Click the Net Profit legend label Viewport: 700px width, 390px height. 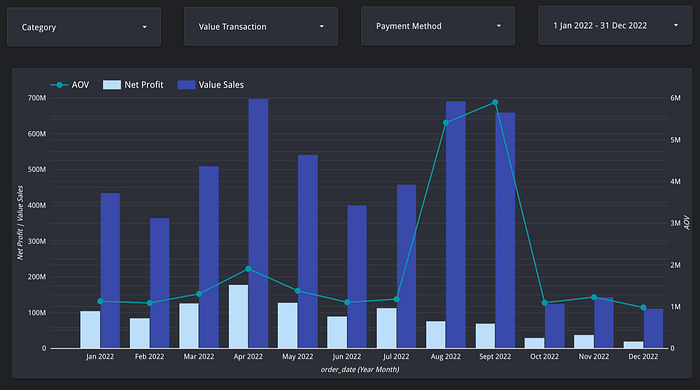click(x=144, y=85)
